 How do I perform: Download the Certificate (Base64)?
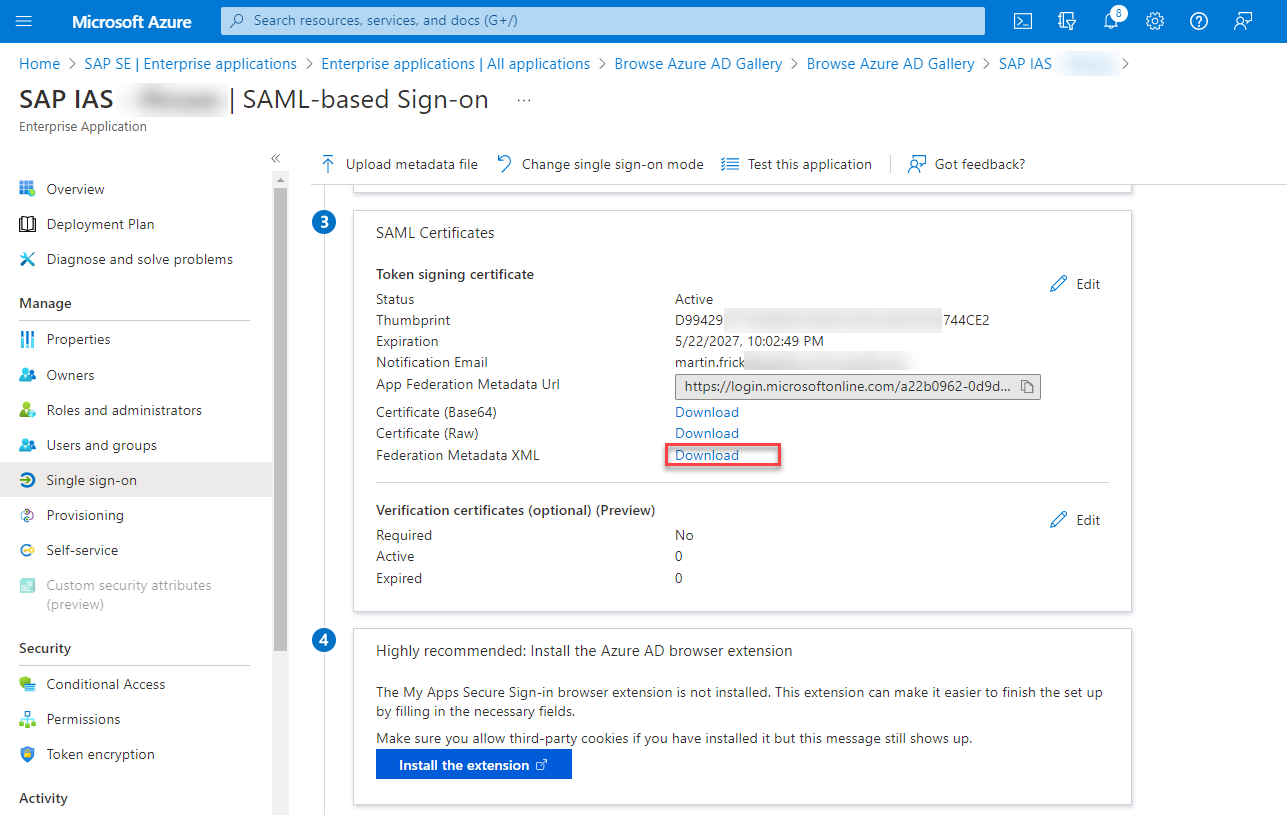coord(707,412)
